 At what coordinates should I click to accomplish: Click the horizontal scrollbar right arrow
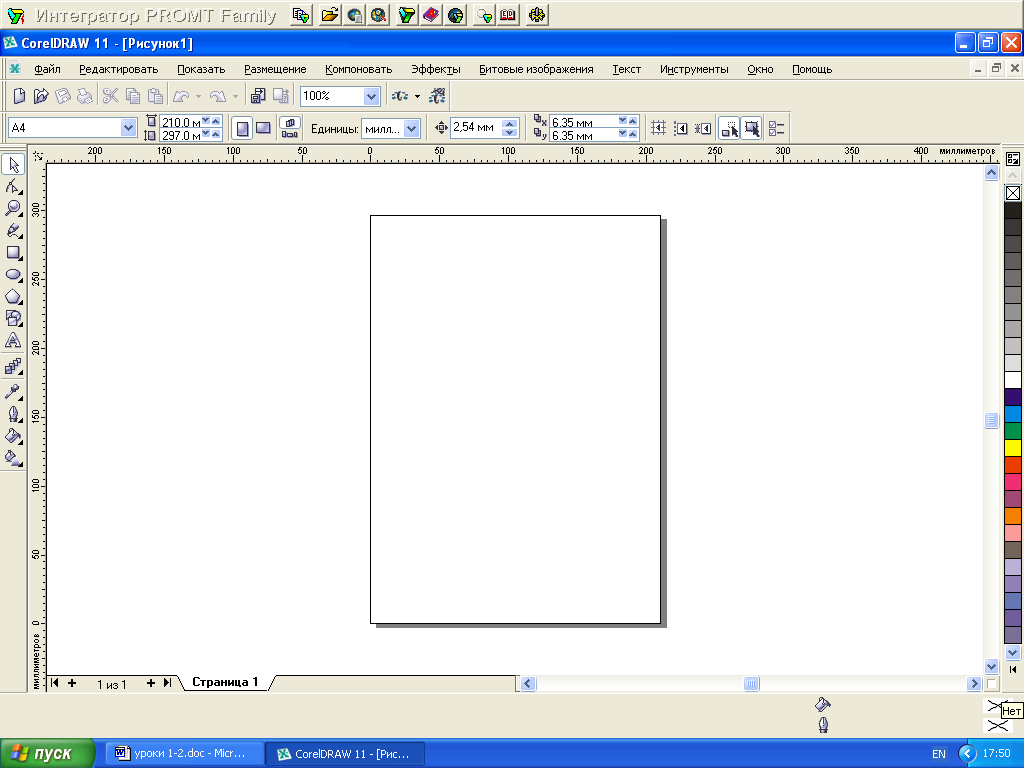pyautogui.click(x=974, y=684)
